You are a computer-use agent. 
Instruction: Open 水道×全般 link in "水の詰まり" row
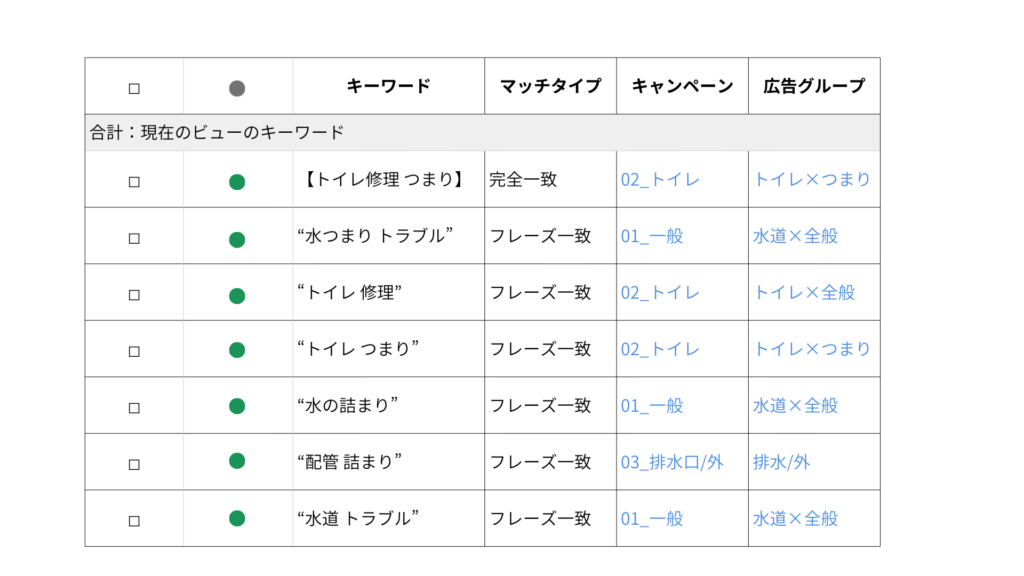click(795, 405)
